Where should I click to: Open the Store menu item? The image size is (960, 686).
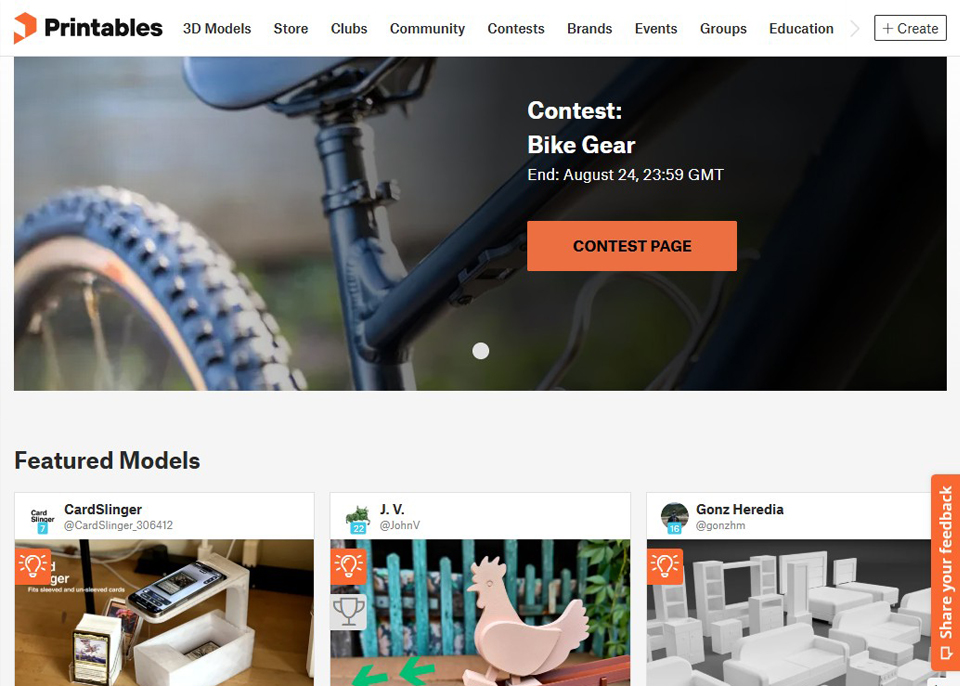tap(291, 29)
